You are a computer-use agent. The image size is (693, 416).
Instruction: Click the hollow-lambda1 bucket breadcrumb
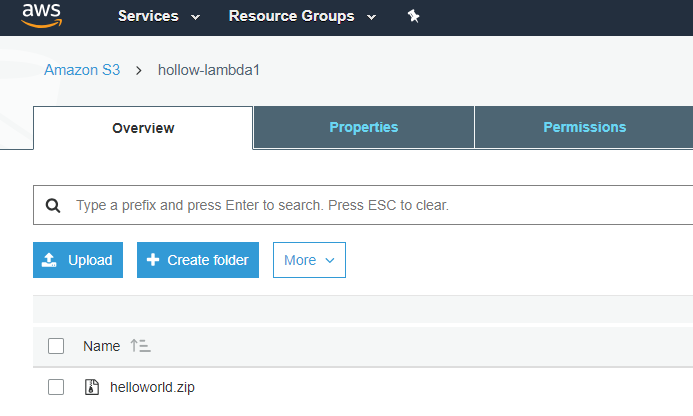click(x=209, y=70)
